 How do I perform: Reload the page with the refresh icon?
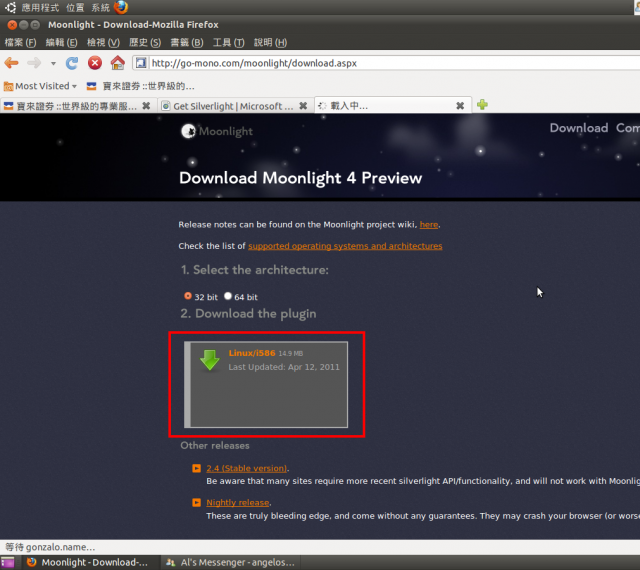[72, 63]
